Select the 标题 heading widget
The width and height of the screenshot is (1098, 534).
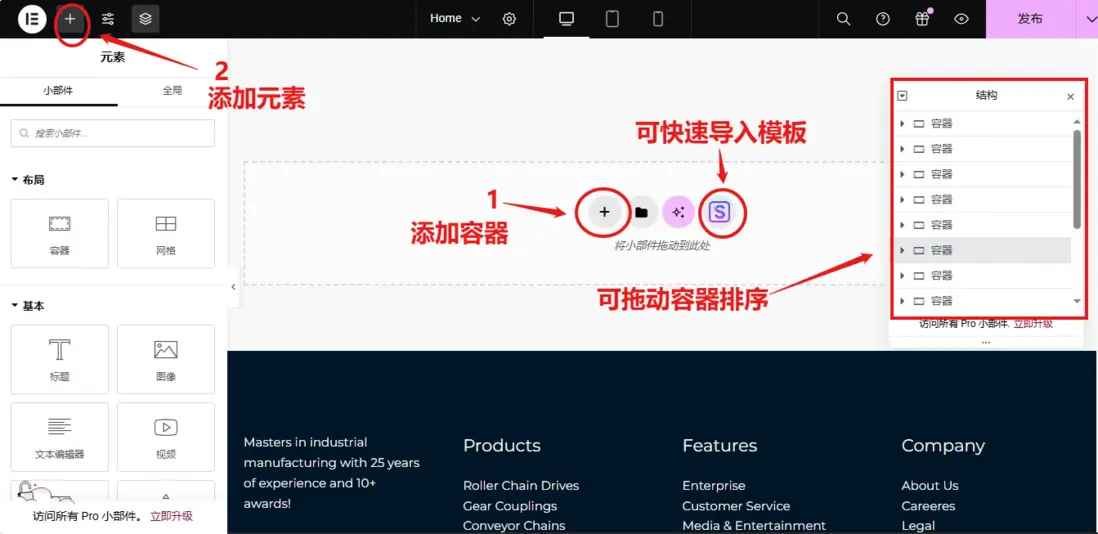(x=60, y=359)
